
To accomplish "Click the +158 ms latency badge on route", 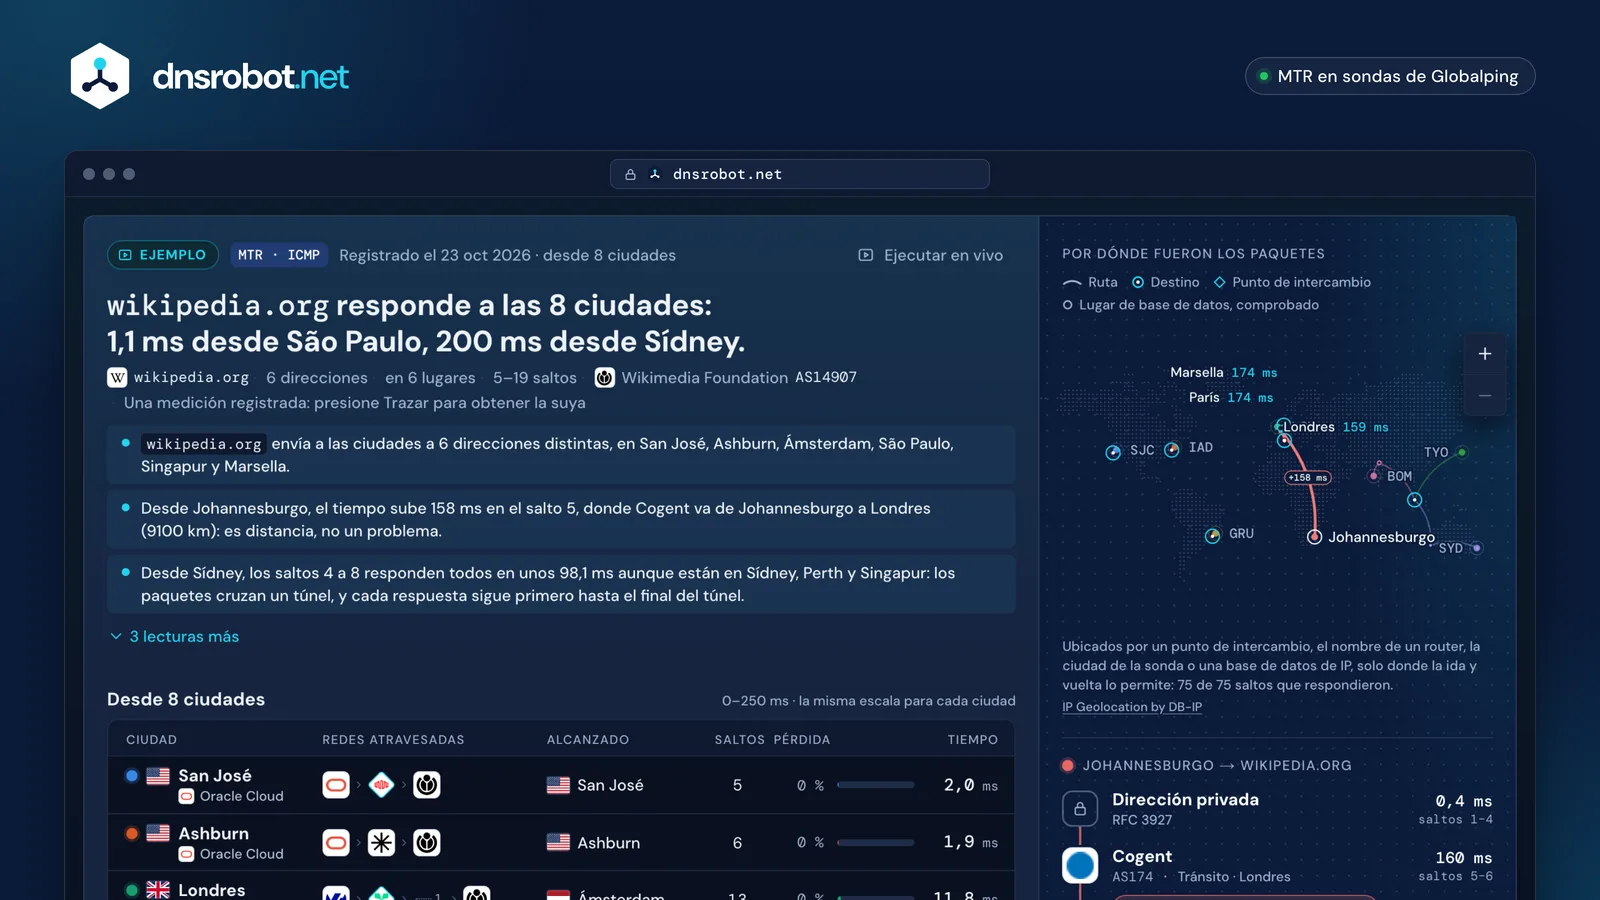I will (1308, 477).
